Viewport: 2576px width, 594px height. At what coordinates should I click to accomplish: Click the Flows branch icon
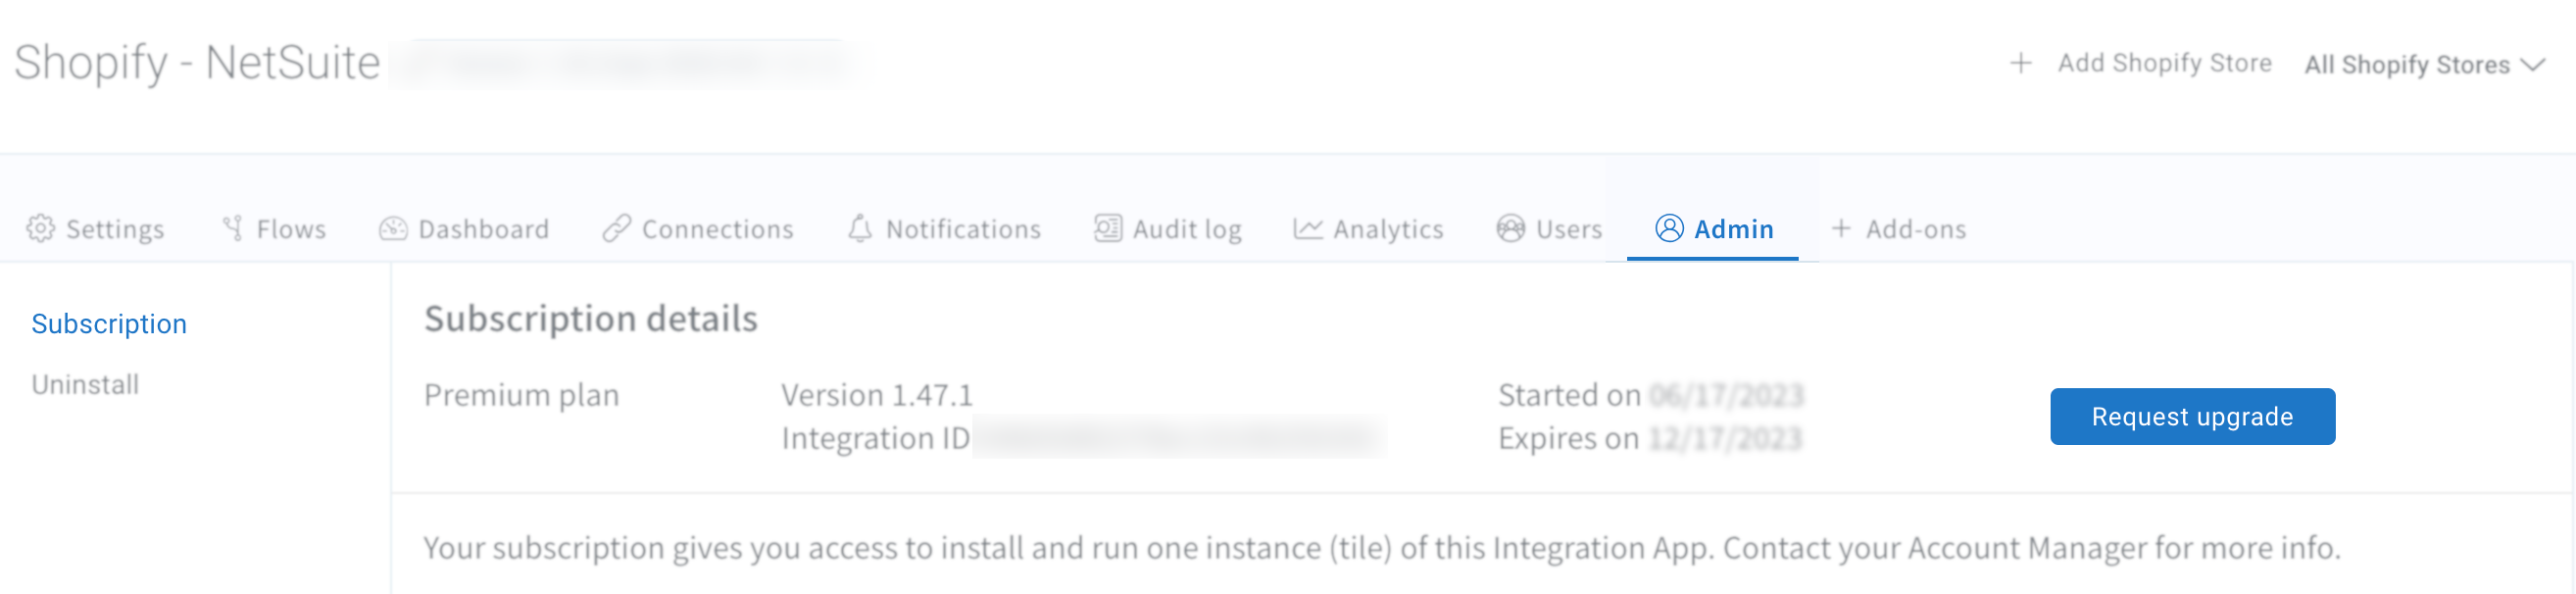coord(232,228)
